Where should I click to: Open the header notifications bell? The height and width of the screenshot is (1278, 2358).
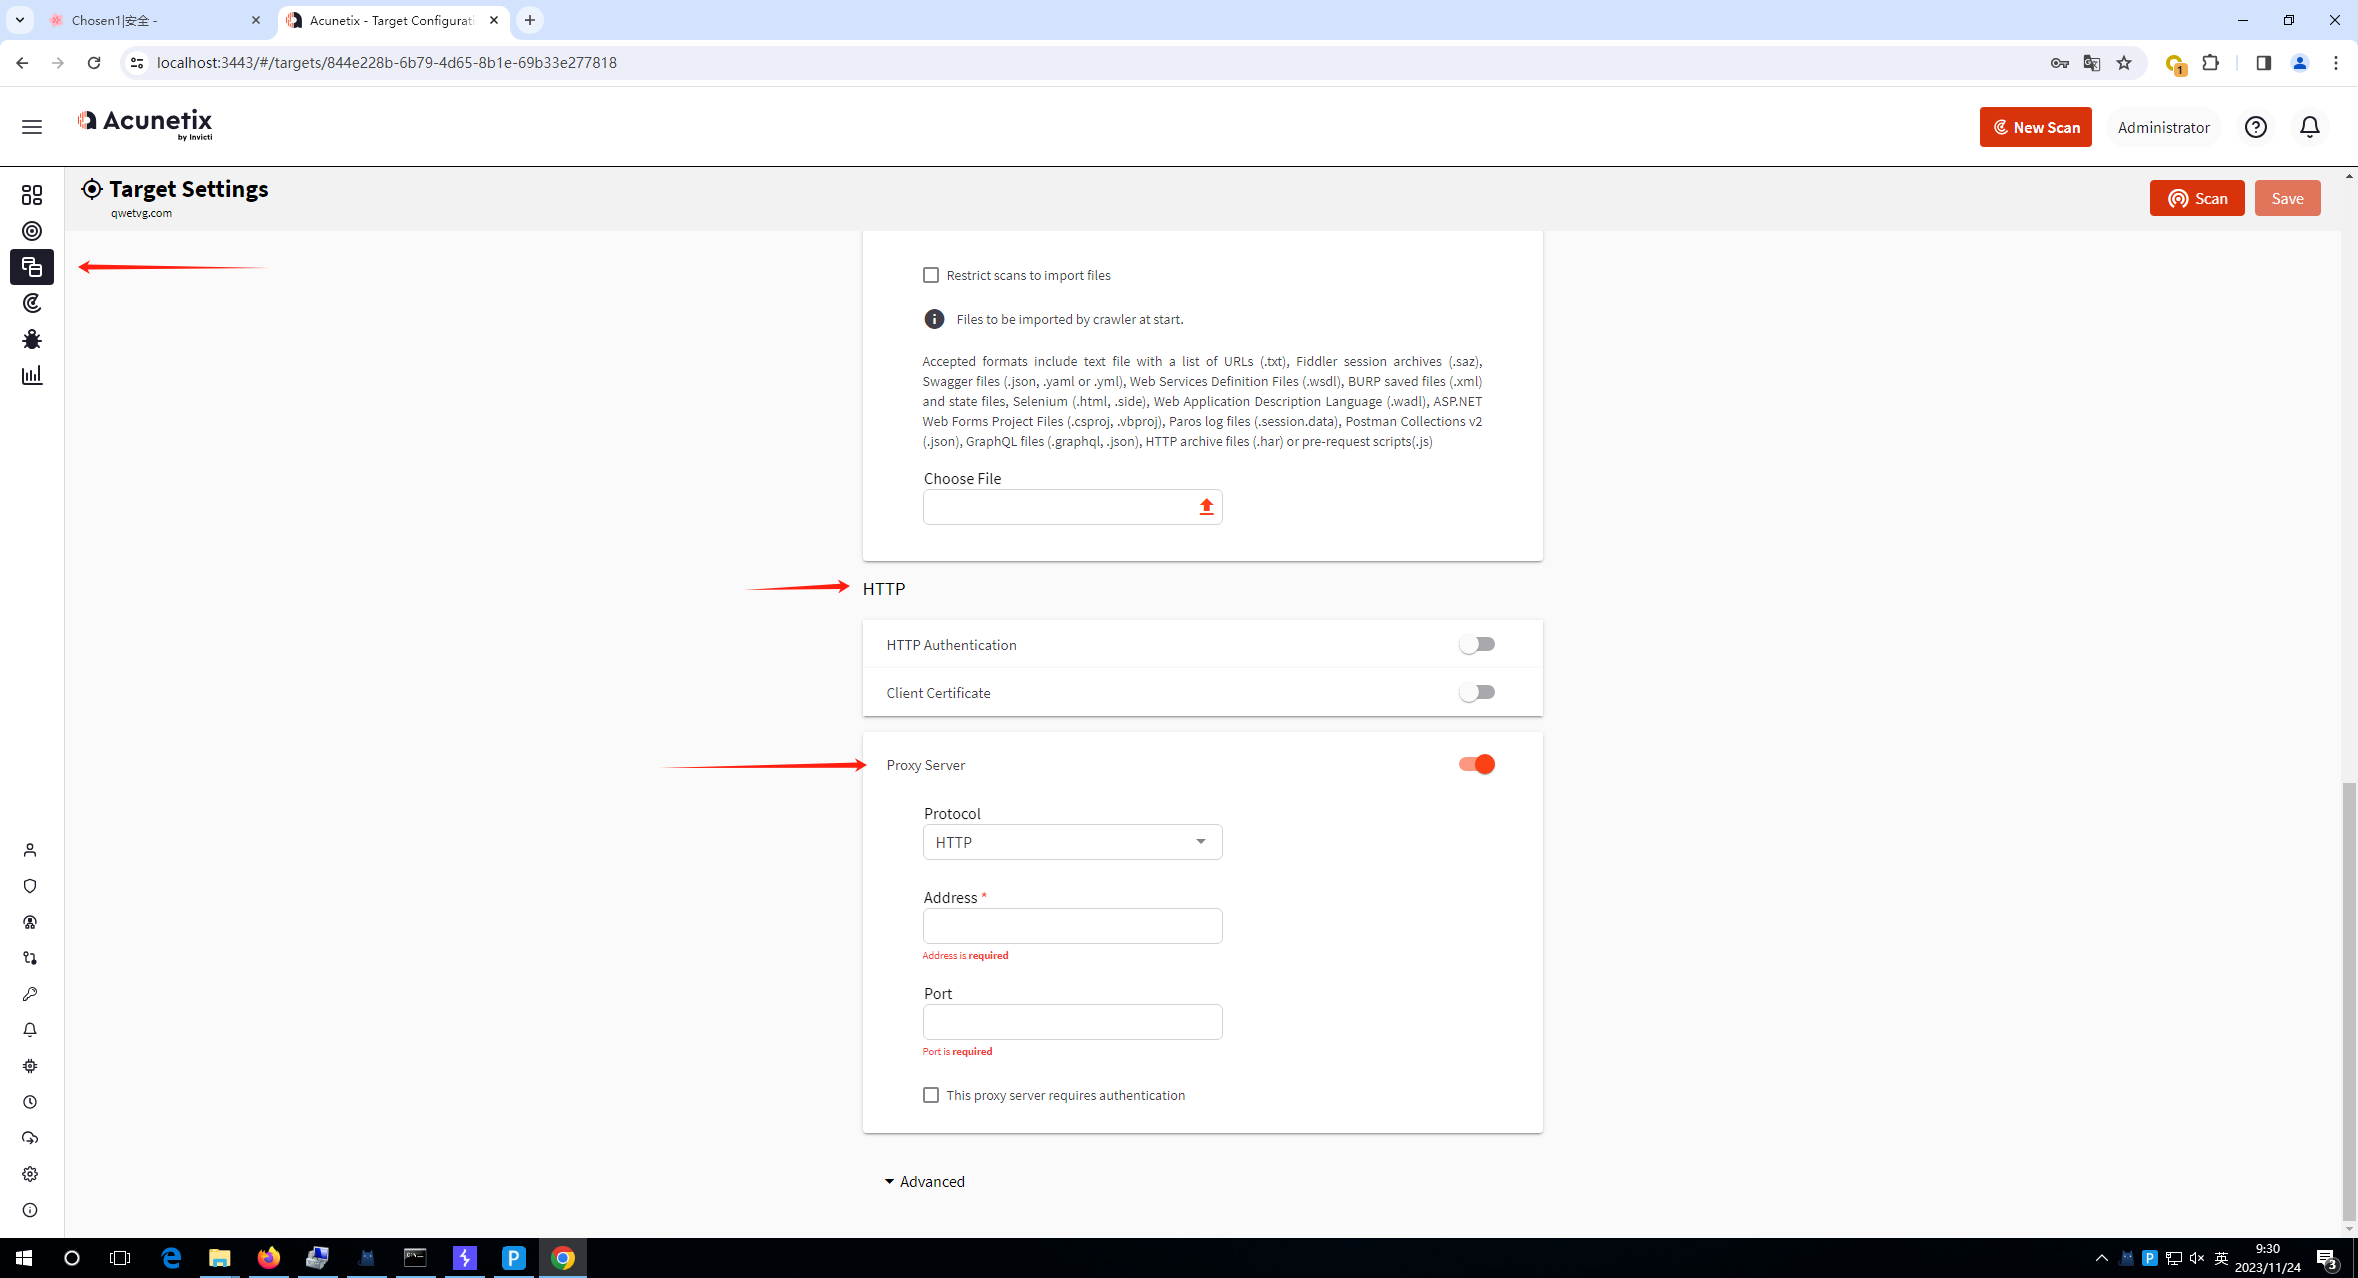[2310, 127]
